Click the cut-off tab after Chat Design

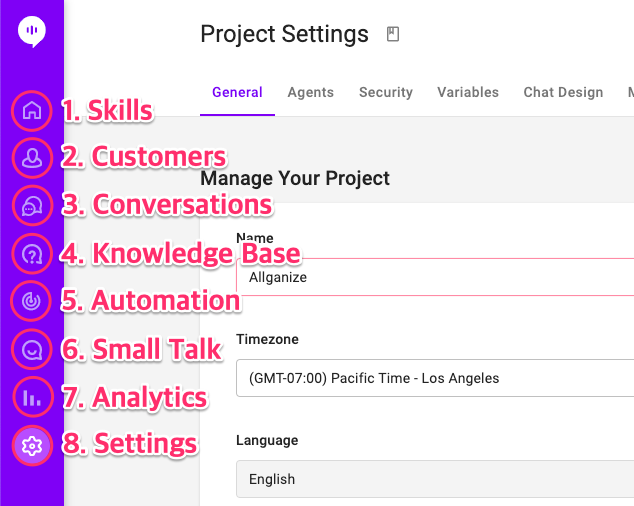pos(629,92)
